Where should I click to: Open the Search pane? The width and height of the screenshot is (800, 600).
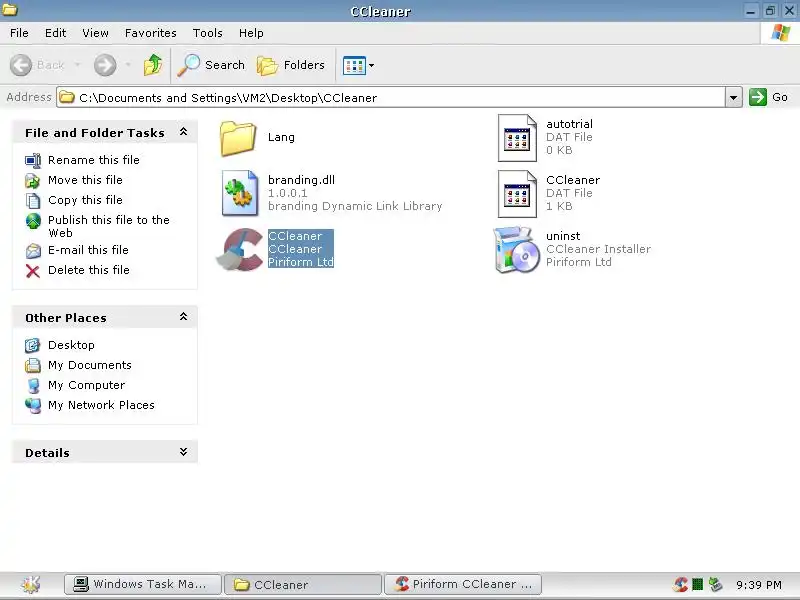click(x=211, y=65)
